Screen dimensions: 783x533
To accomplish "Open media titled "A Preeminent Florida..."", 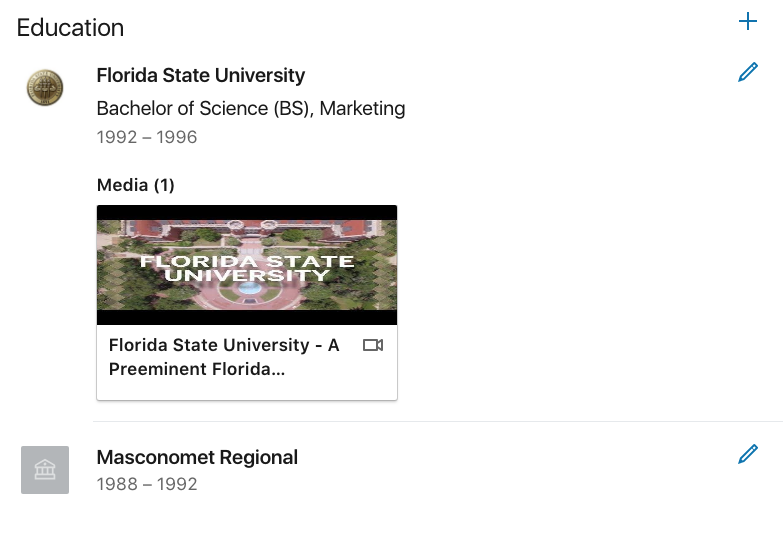I will pos(224,357).
